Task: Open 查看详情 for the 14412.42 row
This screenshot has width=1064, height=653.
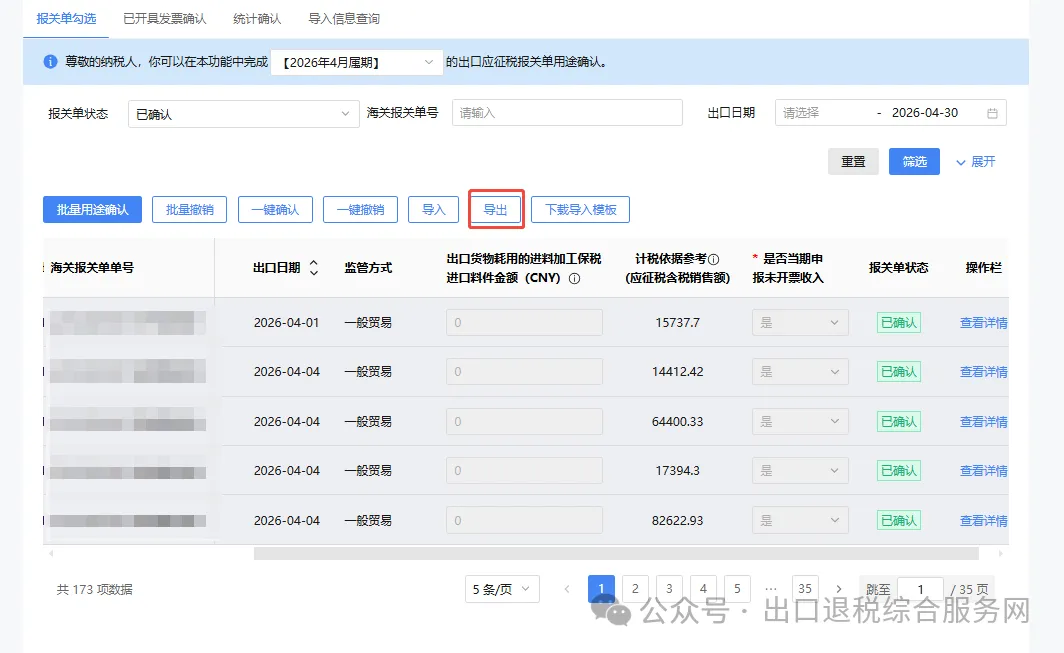Action: point(983,372)
